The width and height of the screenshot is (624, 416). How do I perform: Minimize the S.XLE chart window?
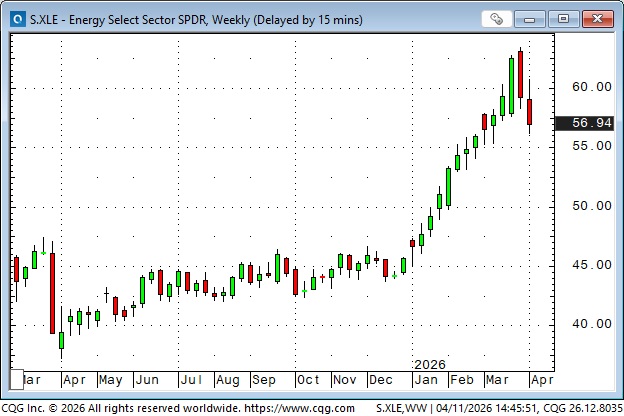pos(537,18)
